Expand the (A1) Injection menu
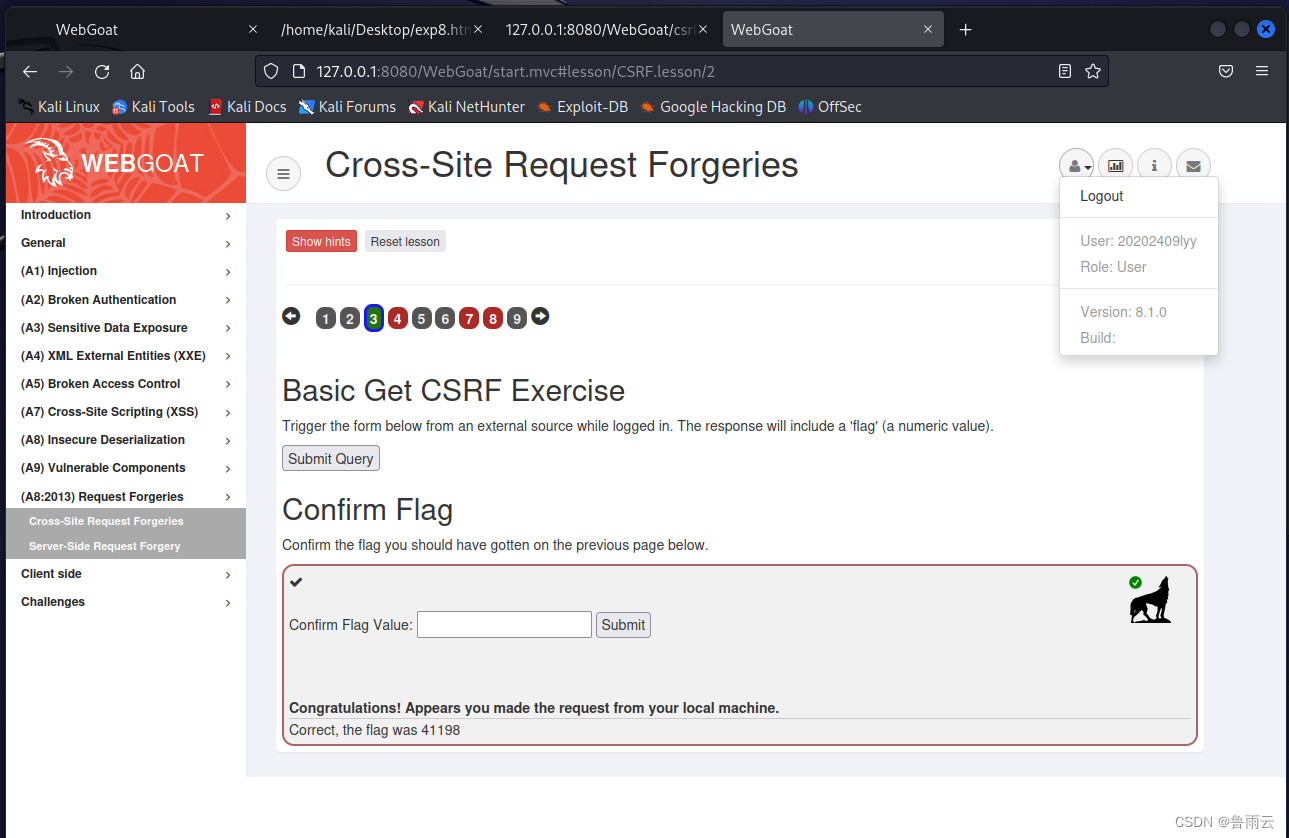This screenshot has height=838, width=1289. click(125, 271)
